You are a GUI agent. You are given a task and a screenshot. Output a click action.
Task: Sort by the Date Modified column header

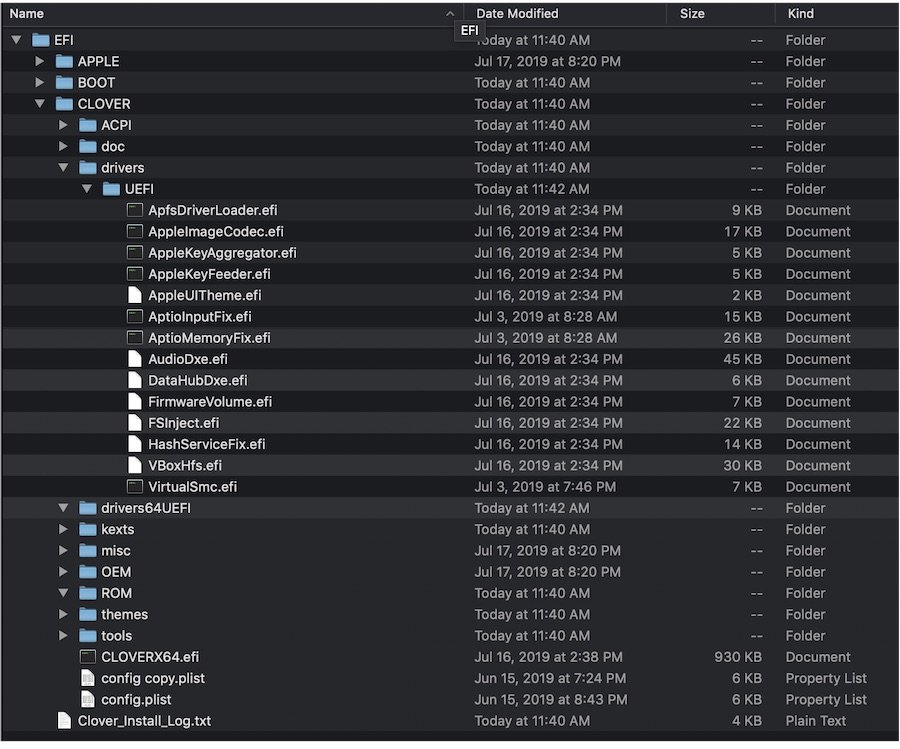(x=565, y=13)
